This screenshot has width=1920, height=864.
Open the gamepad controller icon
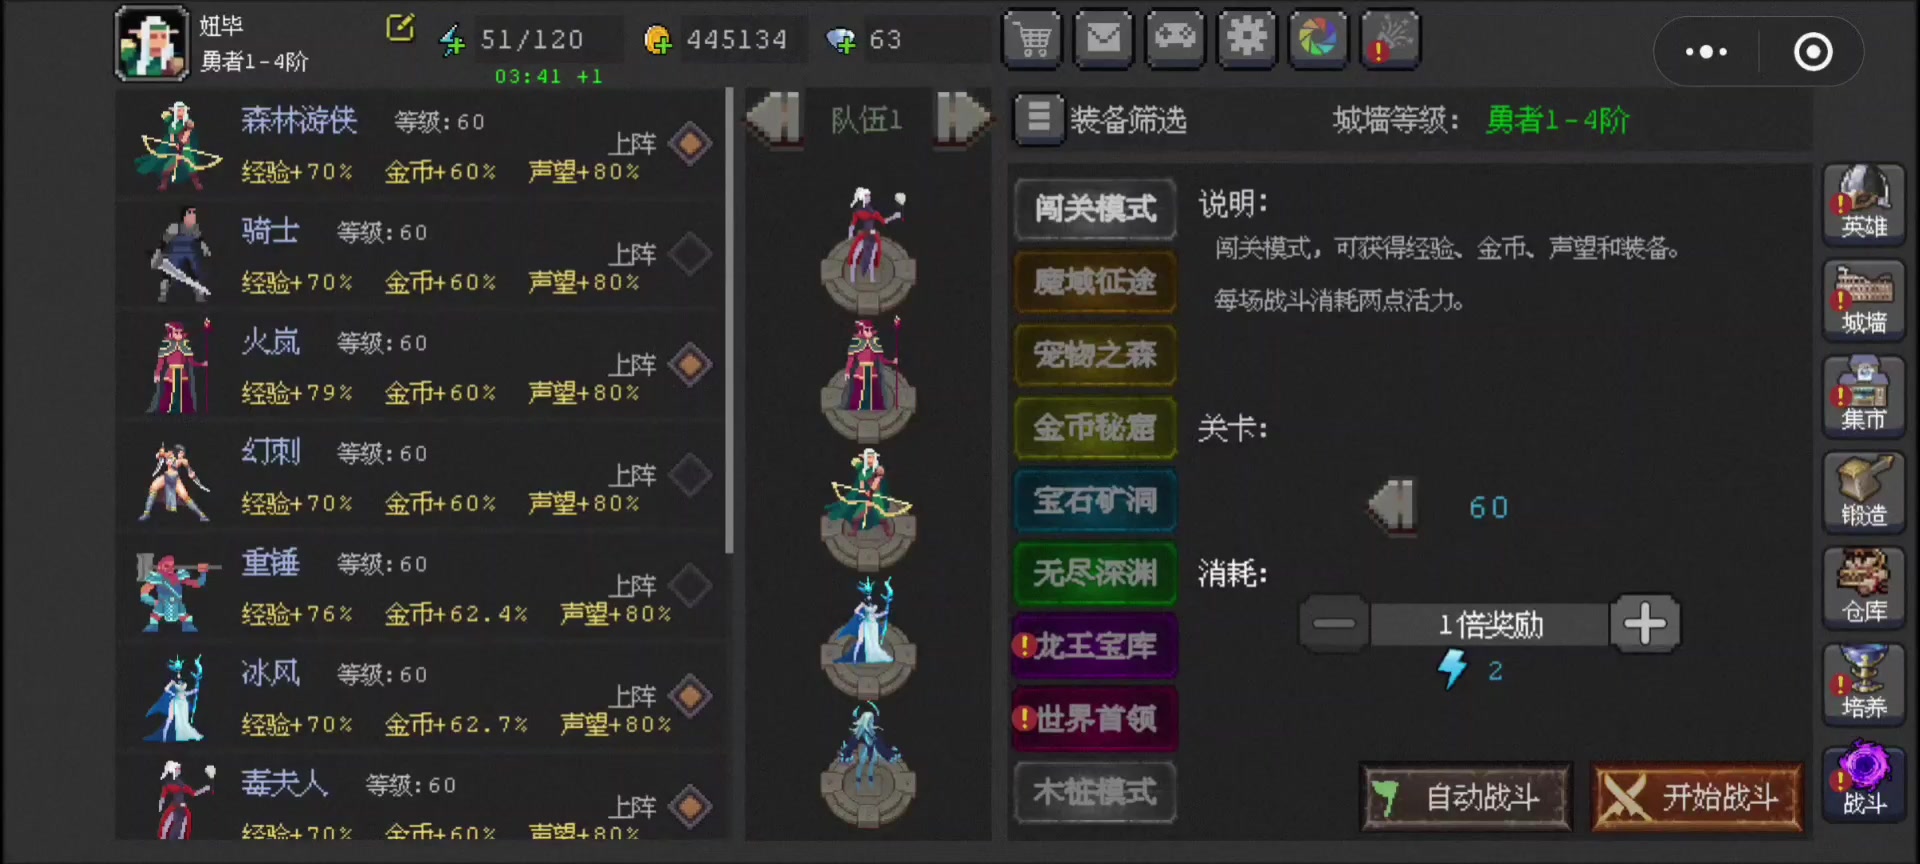pos(1175,40)
